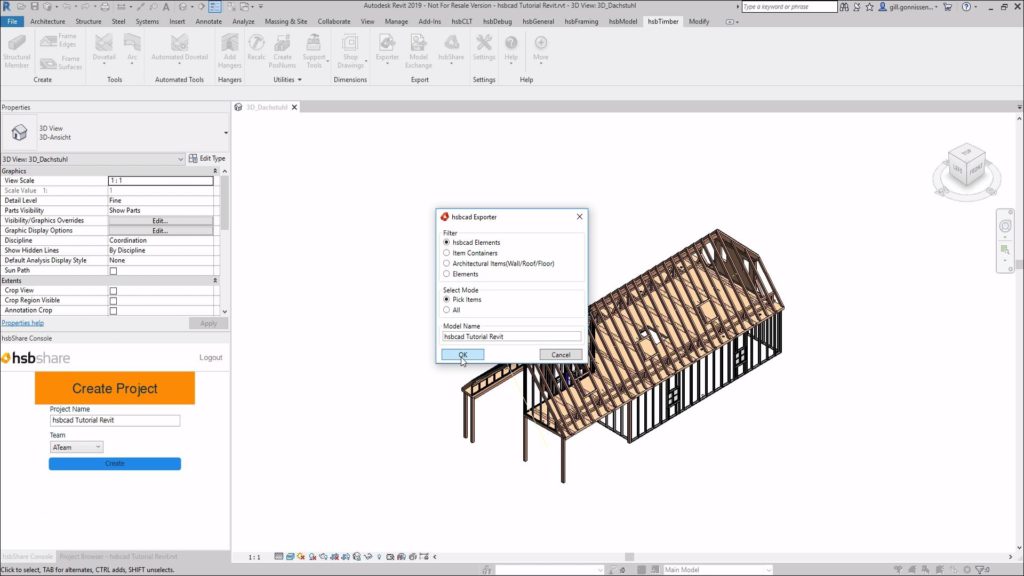Open the Properties help link

click(23, 323)
